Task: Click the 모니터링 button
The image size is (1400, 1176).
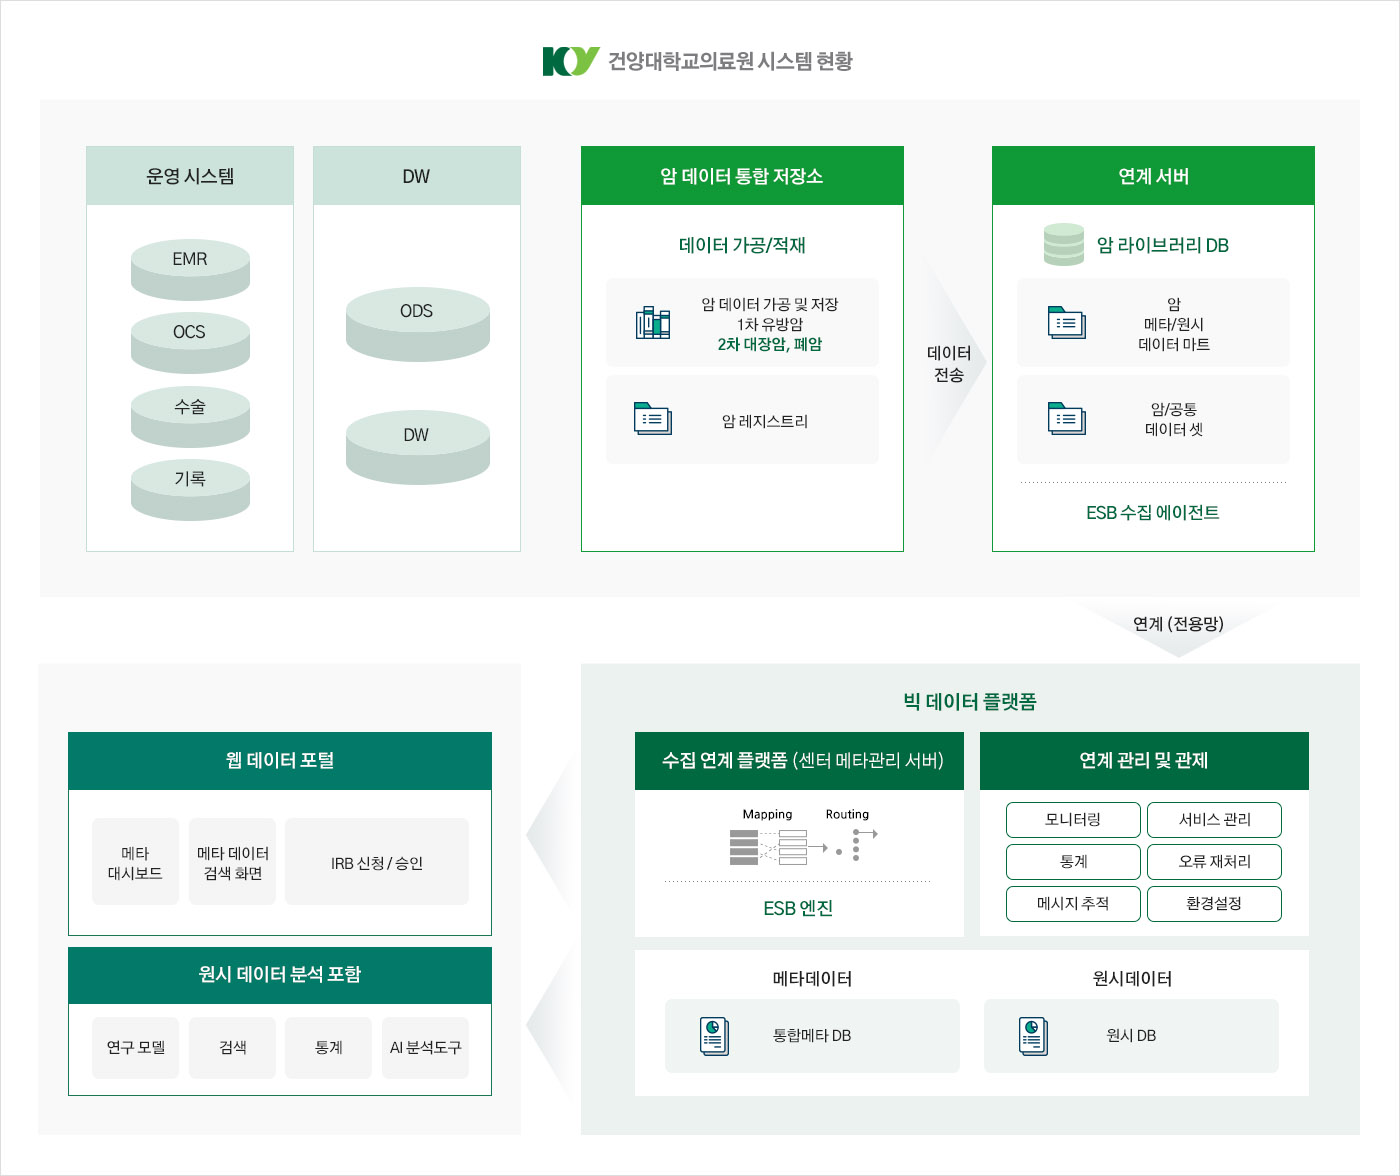Action: [1073, 820]
